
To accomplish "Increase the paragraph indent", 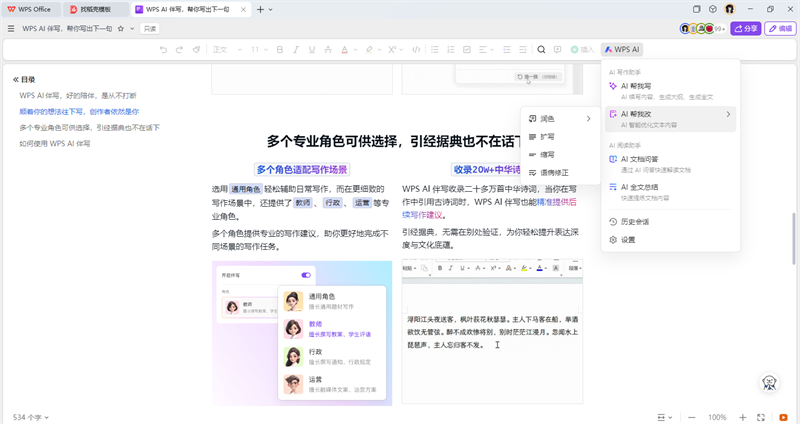I will pos(523,49).
